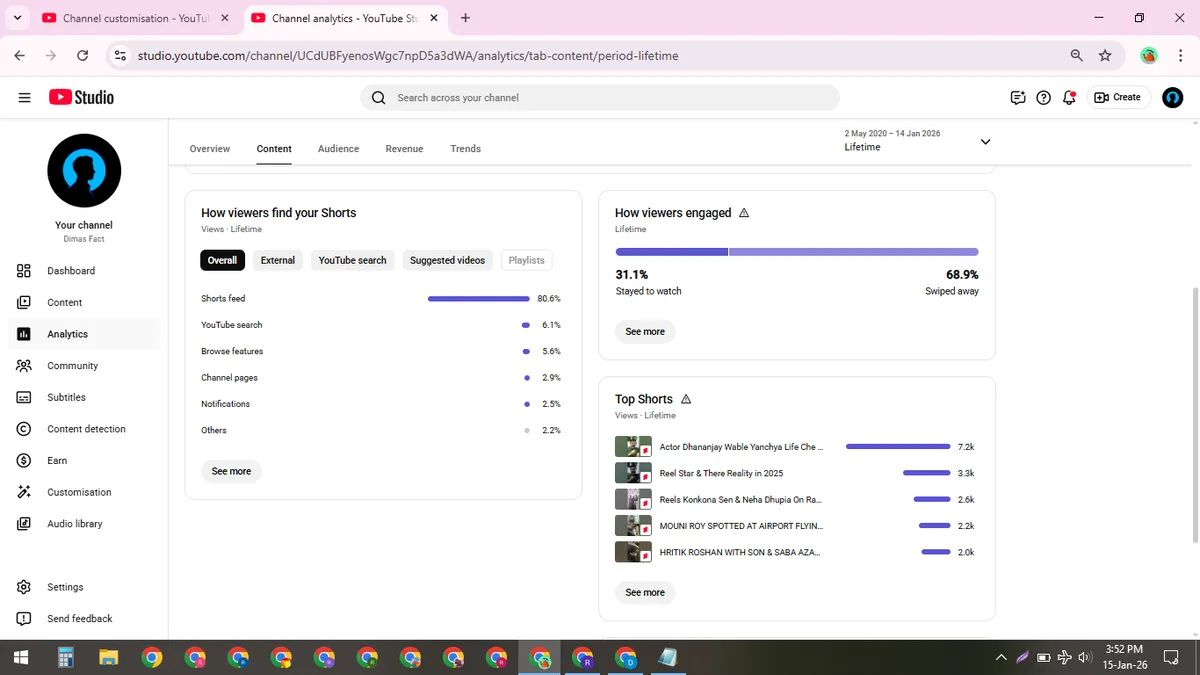Open Actor Dhananjay Wable Short thumbnail
Screen dimensions: 1200x675
coord(633,447)
